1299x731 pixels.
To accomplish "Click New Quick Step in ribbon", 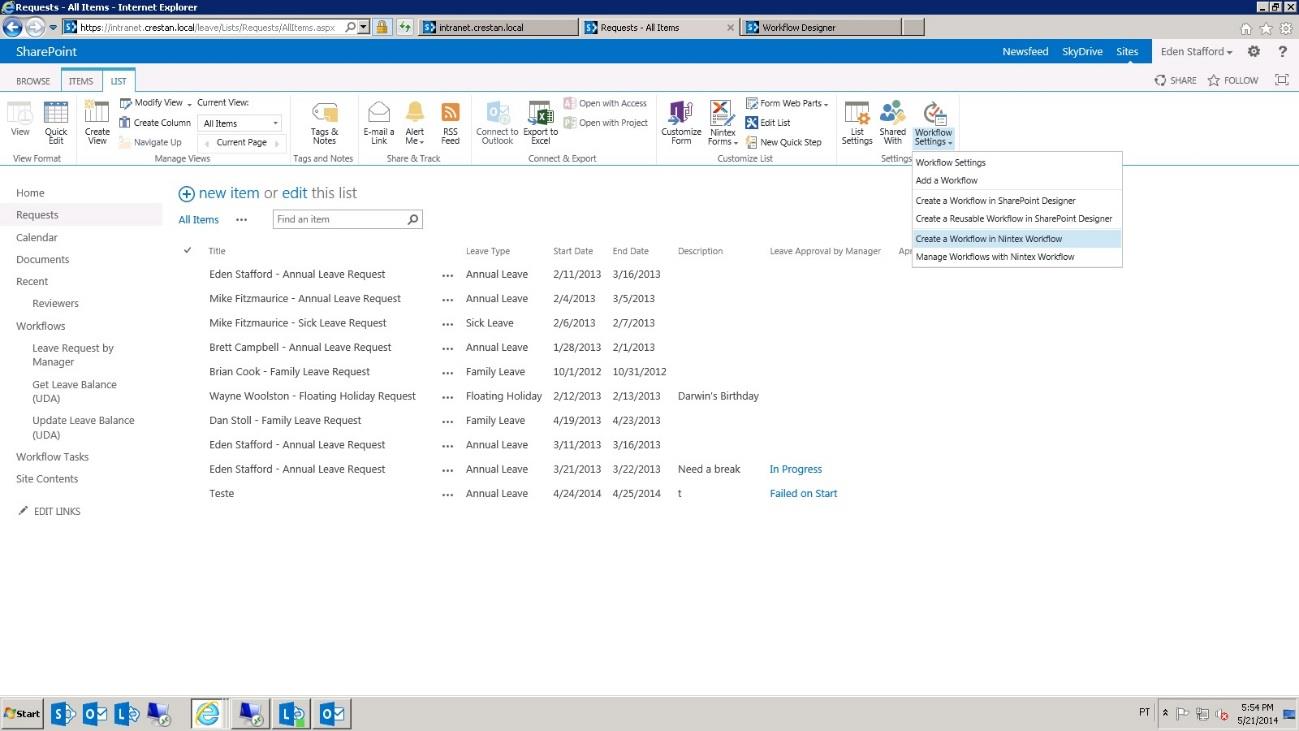I will pos(783,142).
